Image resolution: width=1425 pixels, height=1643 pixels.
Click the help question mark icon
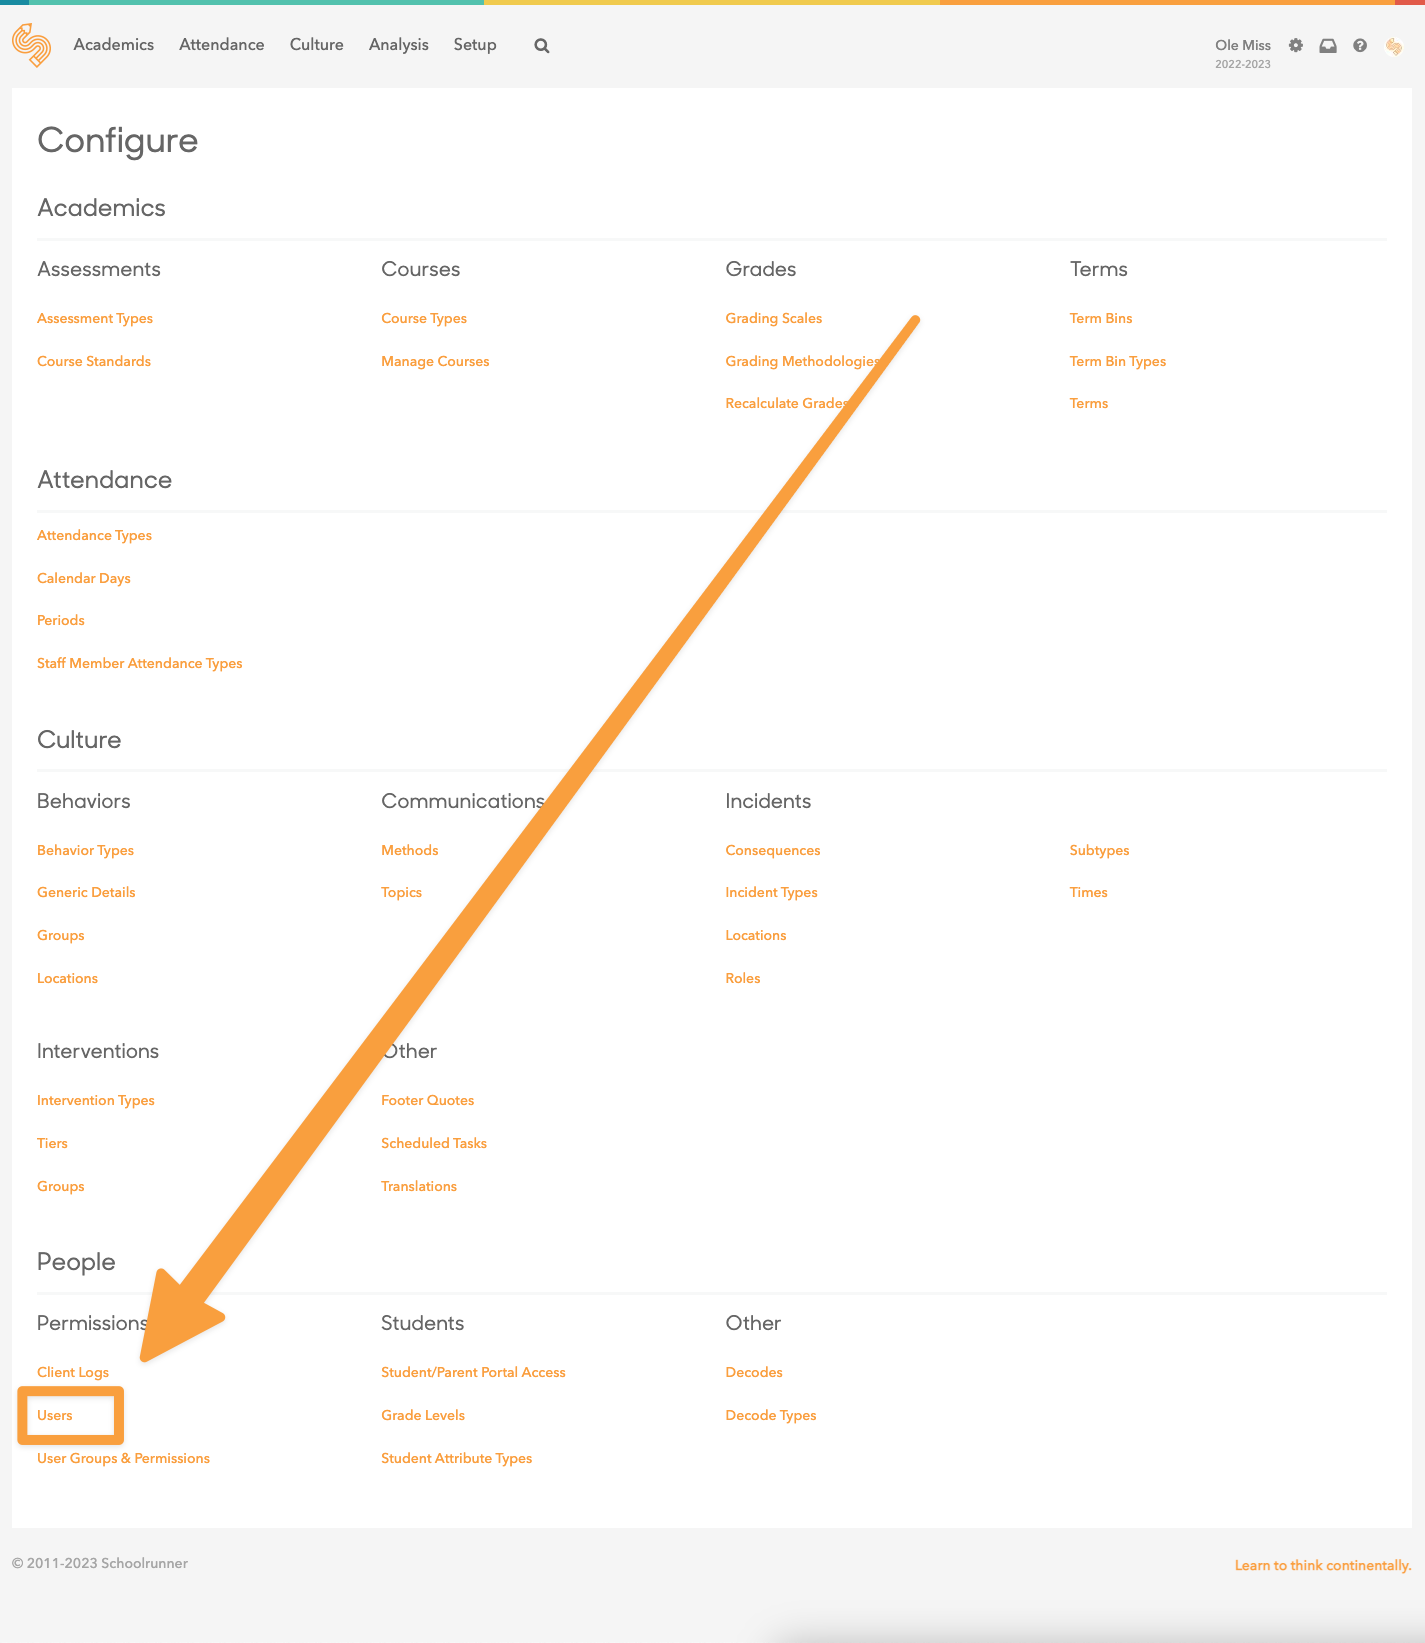click(1360, 45)
